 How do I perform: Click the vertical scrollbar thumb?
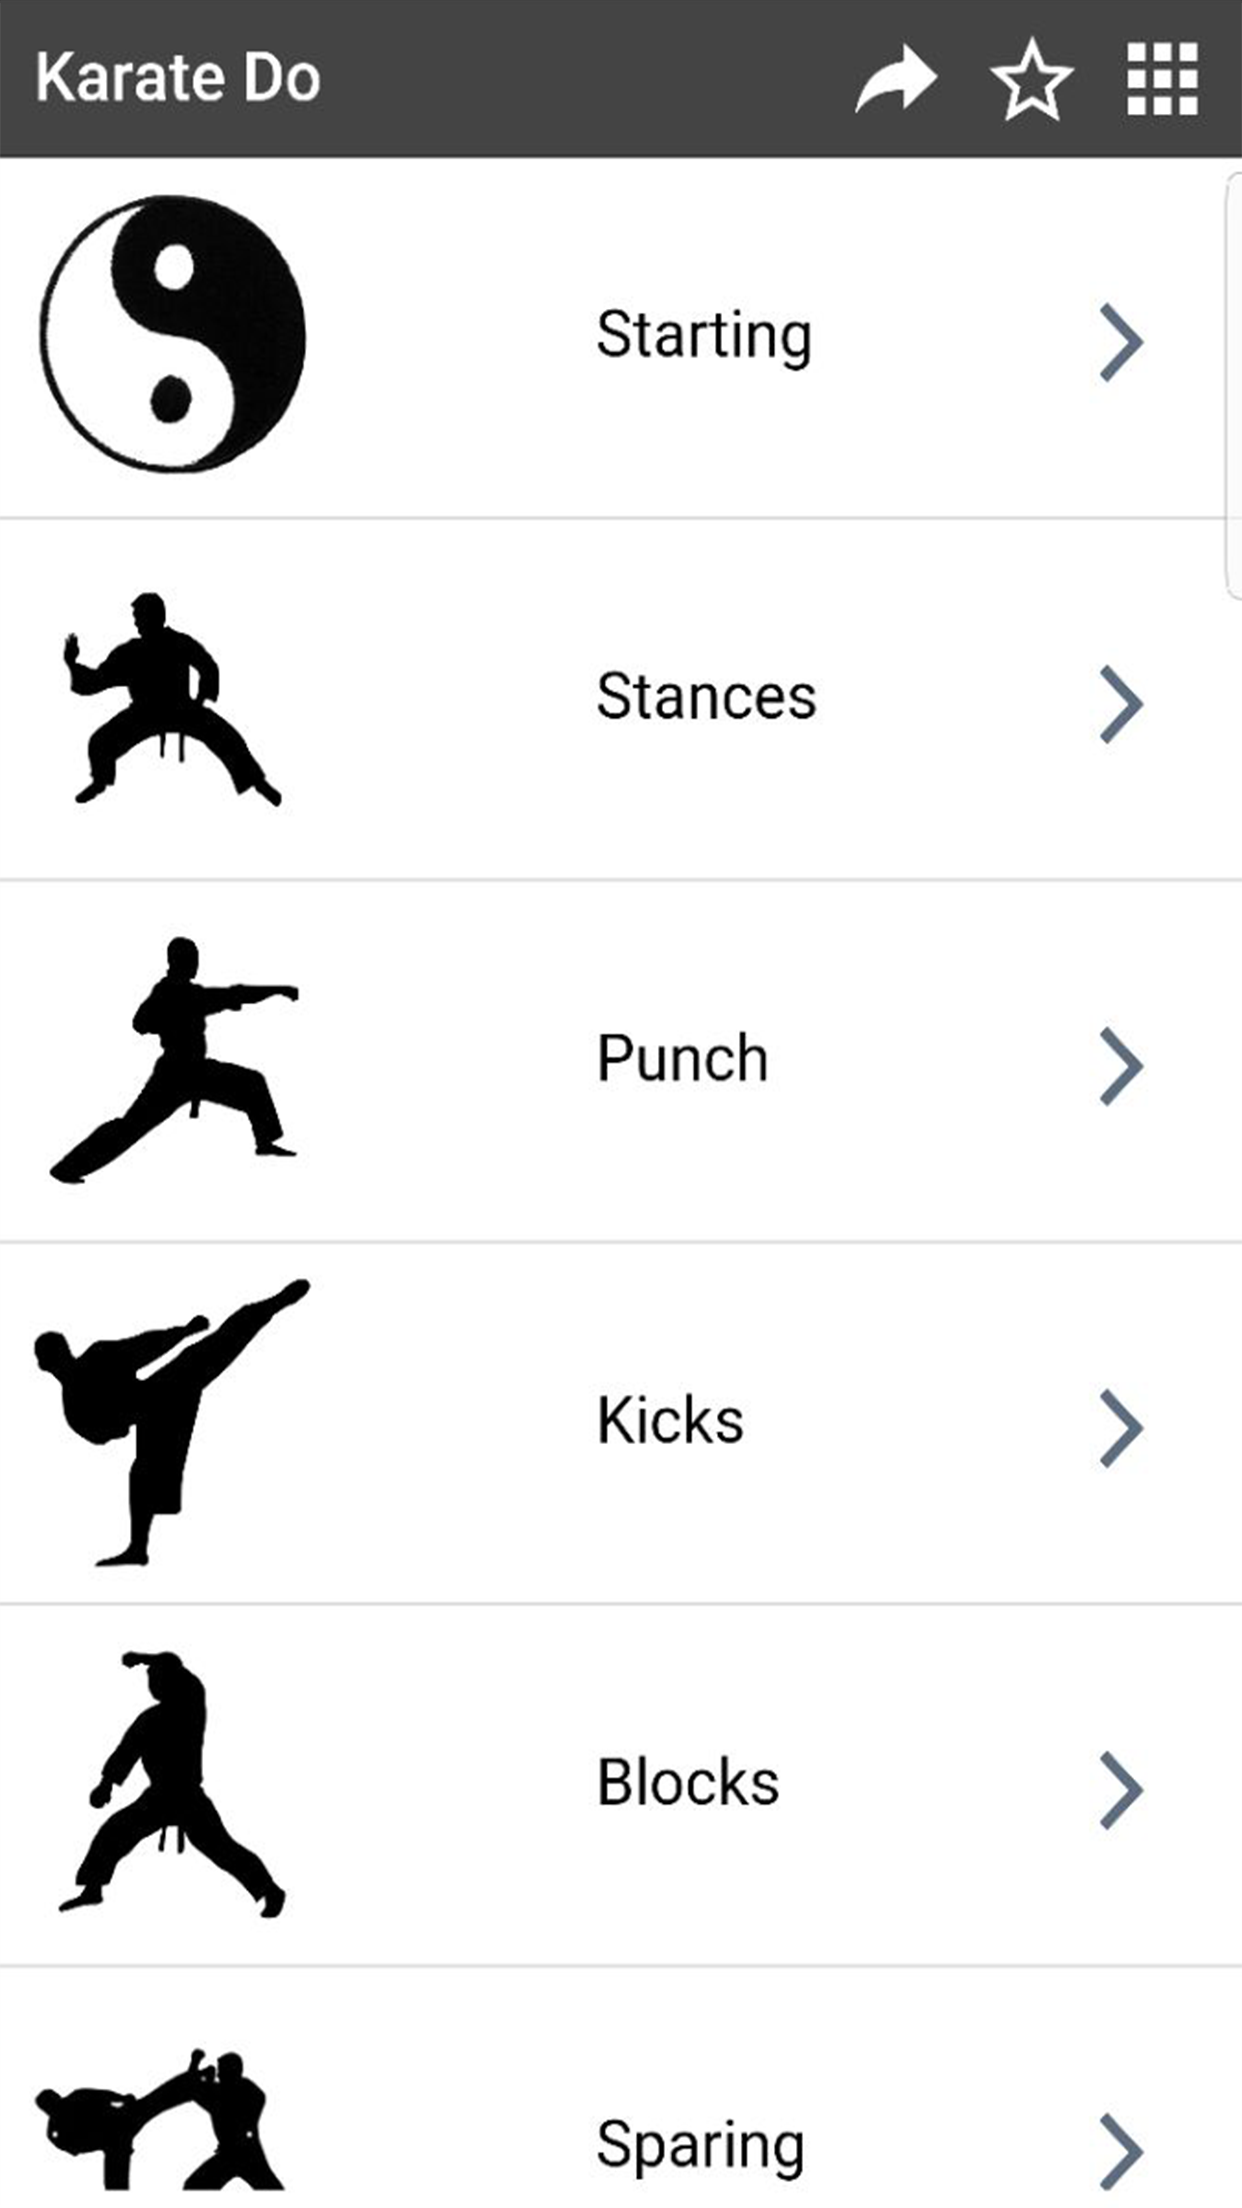[x=1232, y=385]
